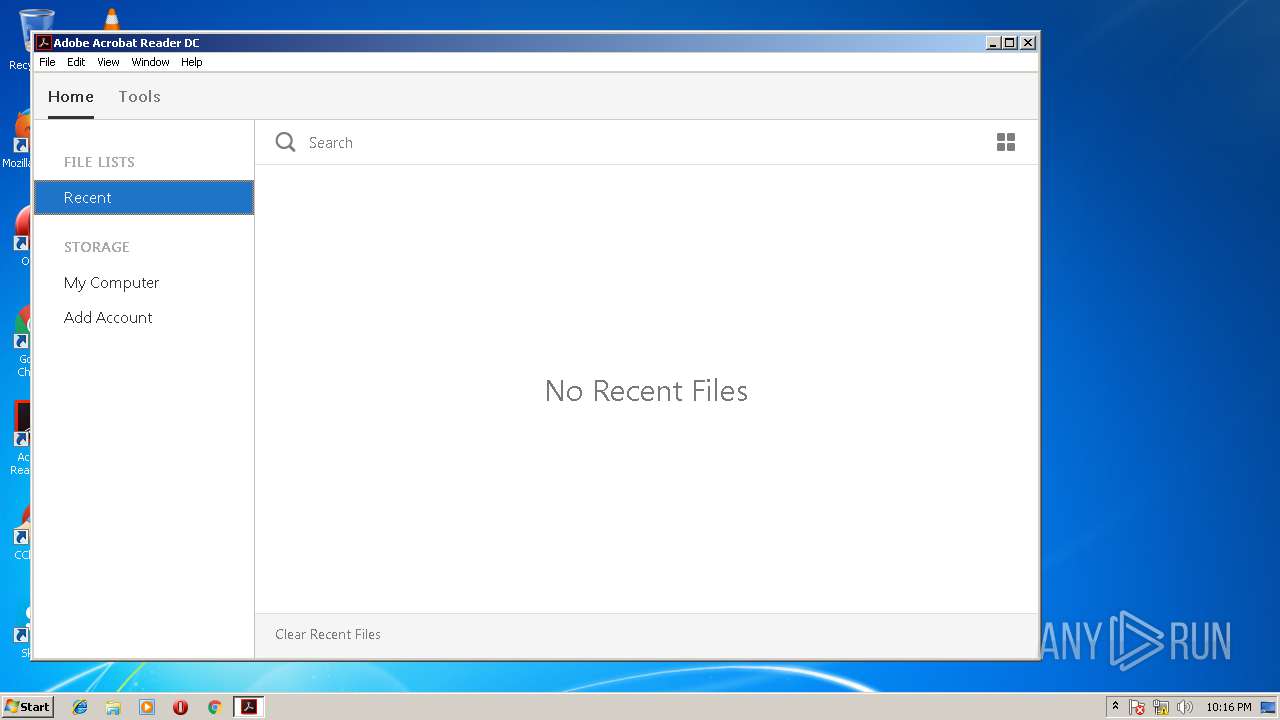Image resolution: width=1280 pixels, height=720 pixels.
Task: Click the taskbar clock showing 10:16 PM
Action: tap(1228, 707)
